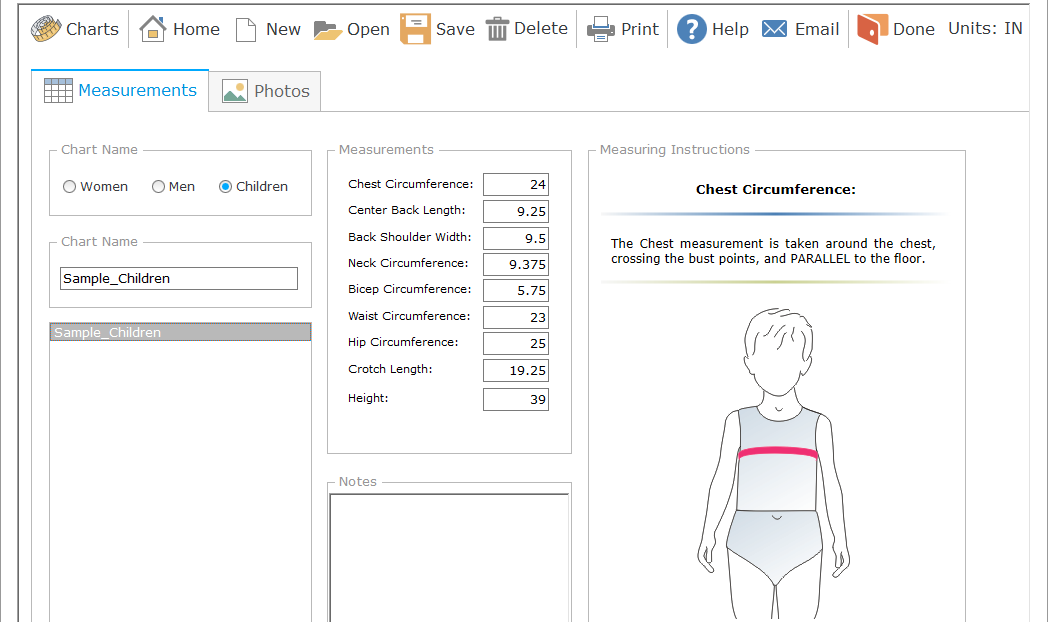Switch to the Photos tab
Screen dimensions: 1048x622
265,91
